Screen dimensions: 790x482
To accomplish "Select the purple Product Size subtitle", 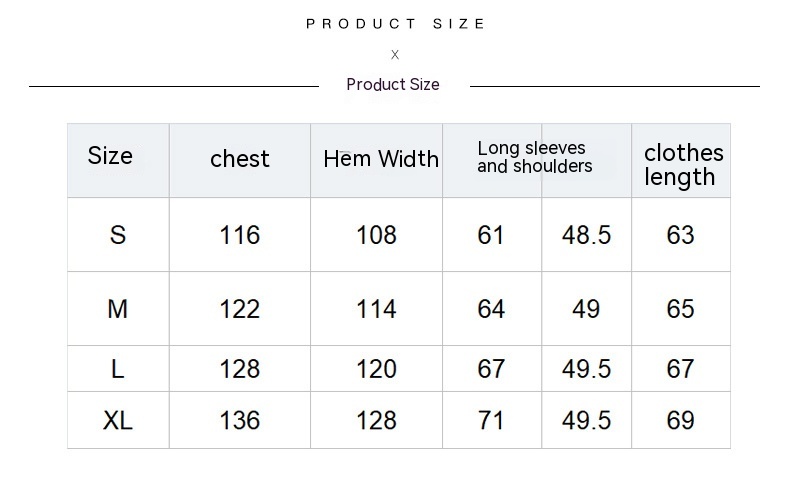I will click(x=393, y=85).
